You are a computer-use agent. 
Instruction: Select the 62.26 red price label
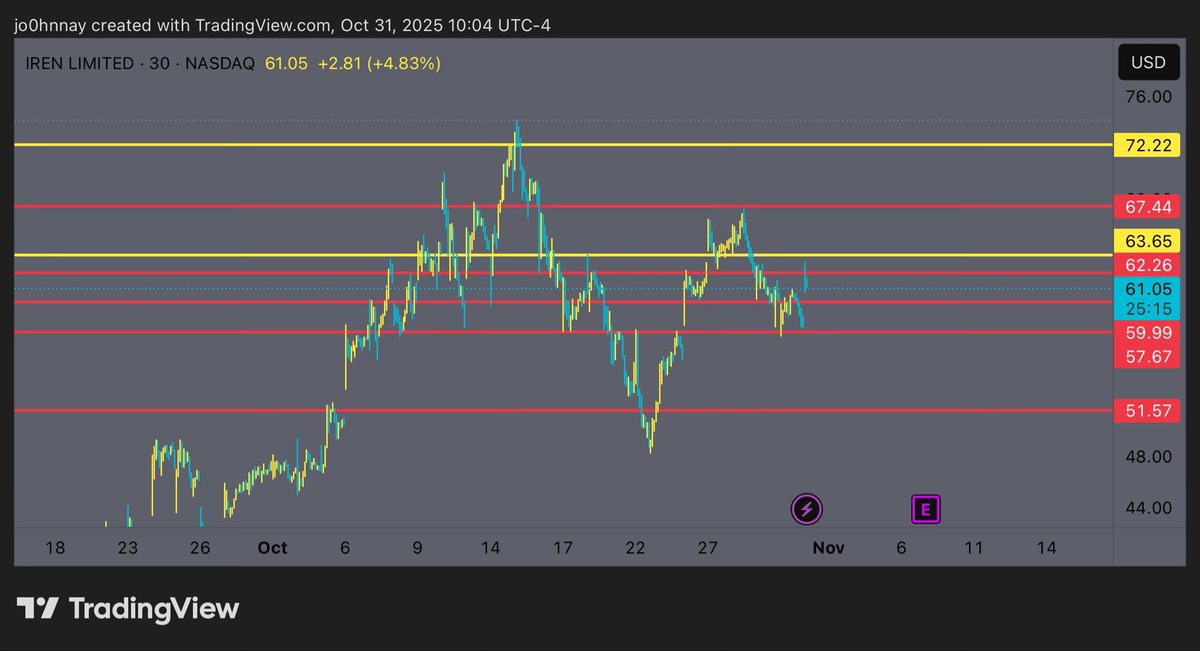point(1147,265)
